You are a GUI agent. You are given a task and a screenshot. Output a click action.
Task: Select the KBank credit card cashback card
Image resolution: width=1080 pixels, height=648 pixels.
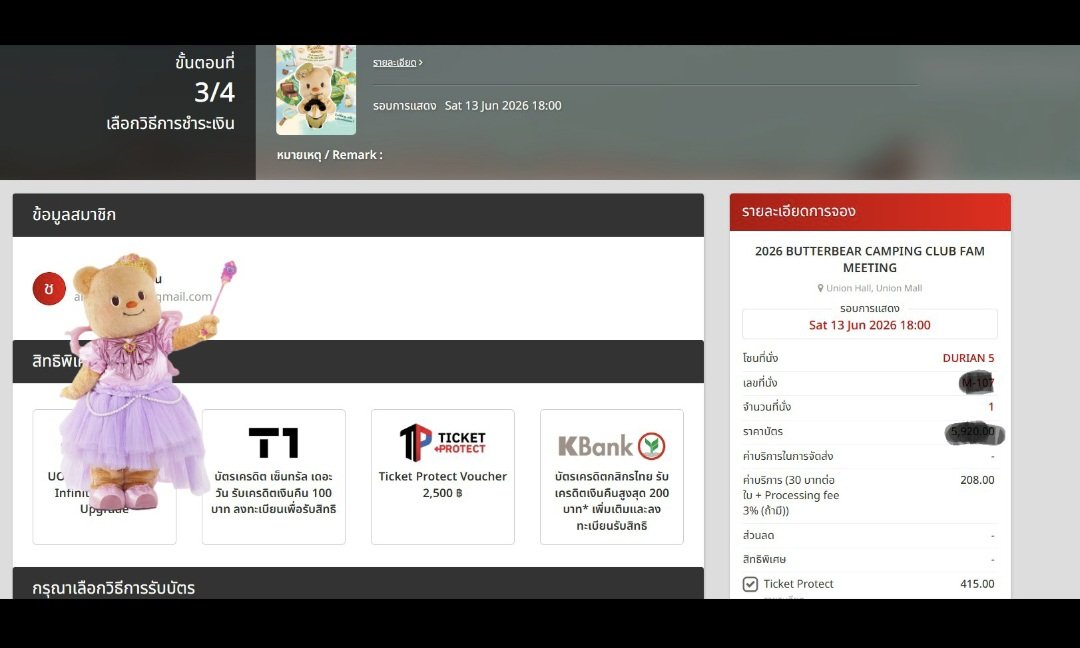(x=612, y=477)
